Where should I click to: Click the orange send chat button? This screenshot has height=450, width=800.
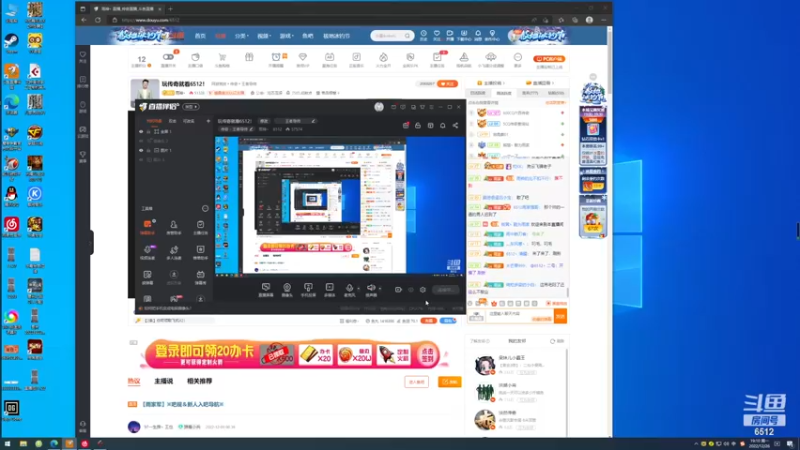click(x=560, y=317)
